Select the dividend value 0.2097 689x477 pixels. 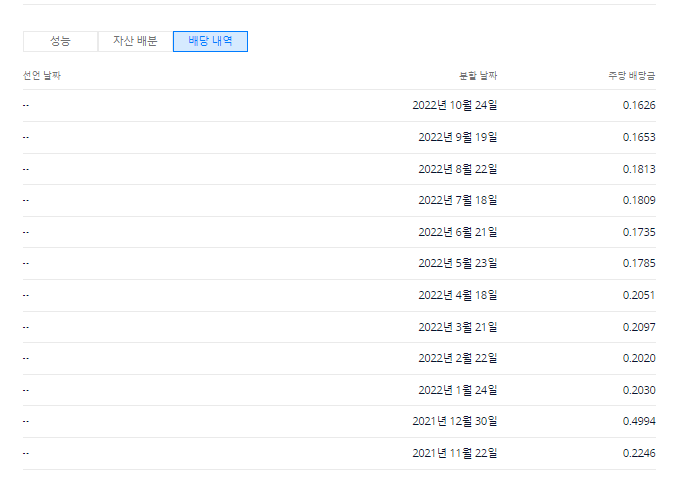pos(639,327)
